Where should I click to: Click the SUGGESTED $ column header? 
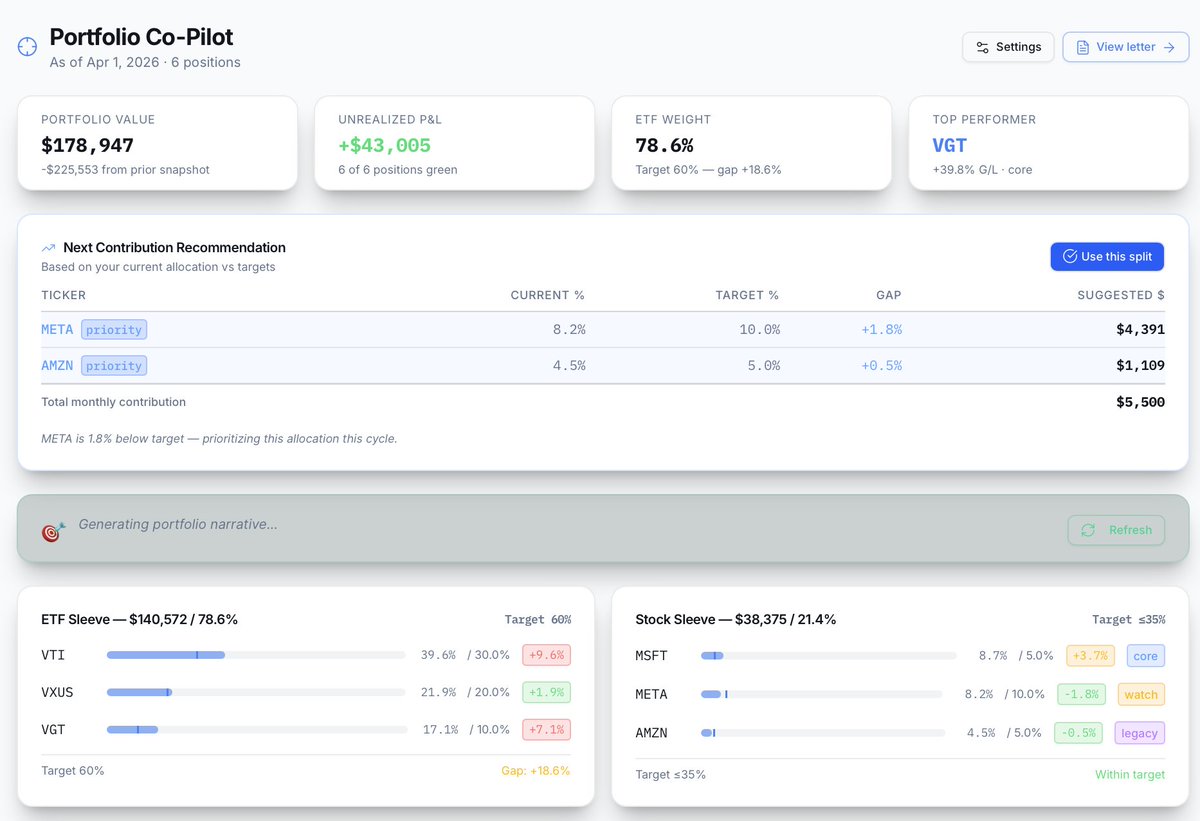pyautogui.click(x=1121, y=295)
